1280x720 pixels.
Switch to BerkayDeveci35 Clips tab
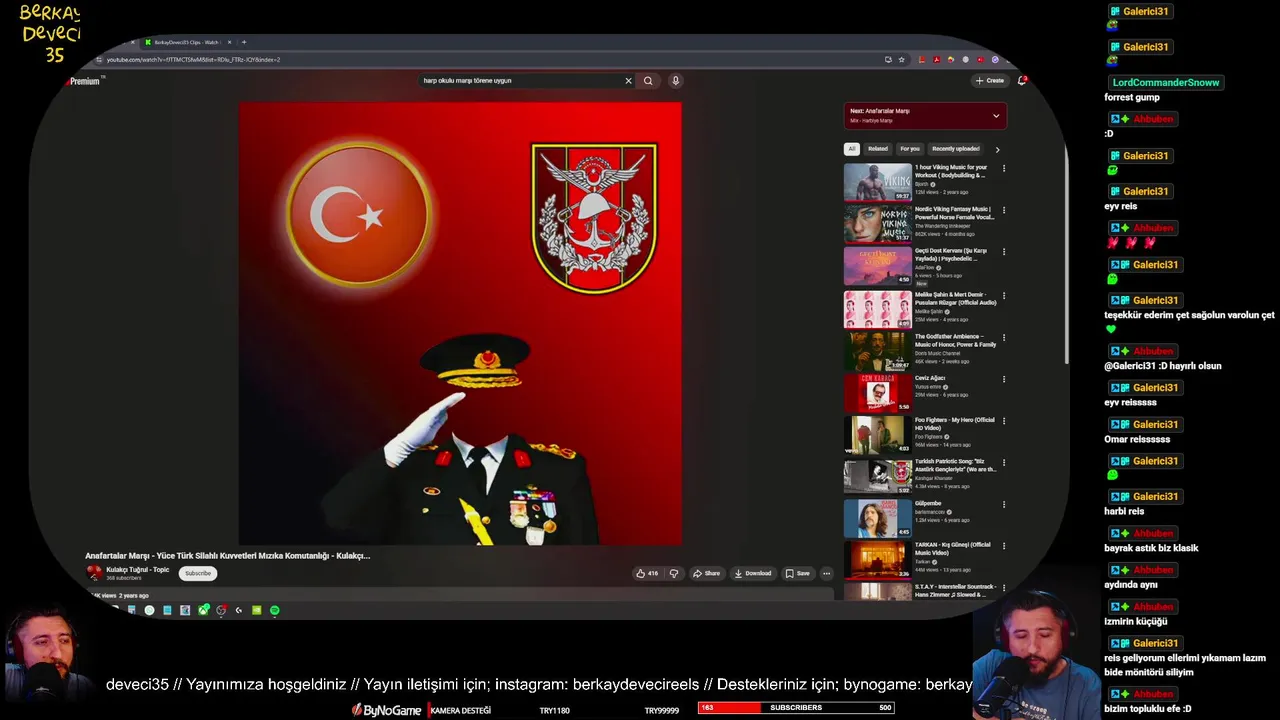tap(186, 42)
